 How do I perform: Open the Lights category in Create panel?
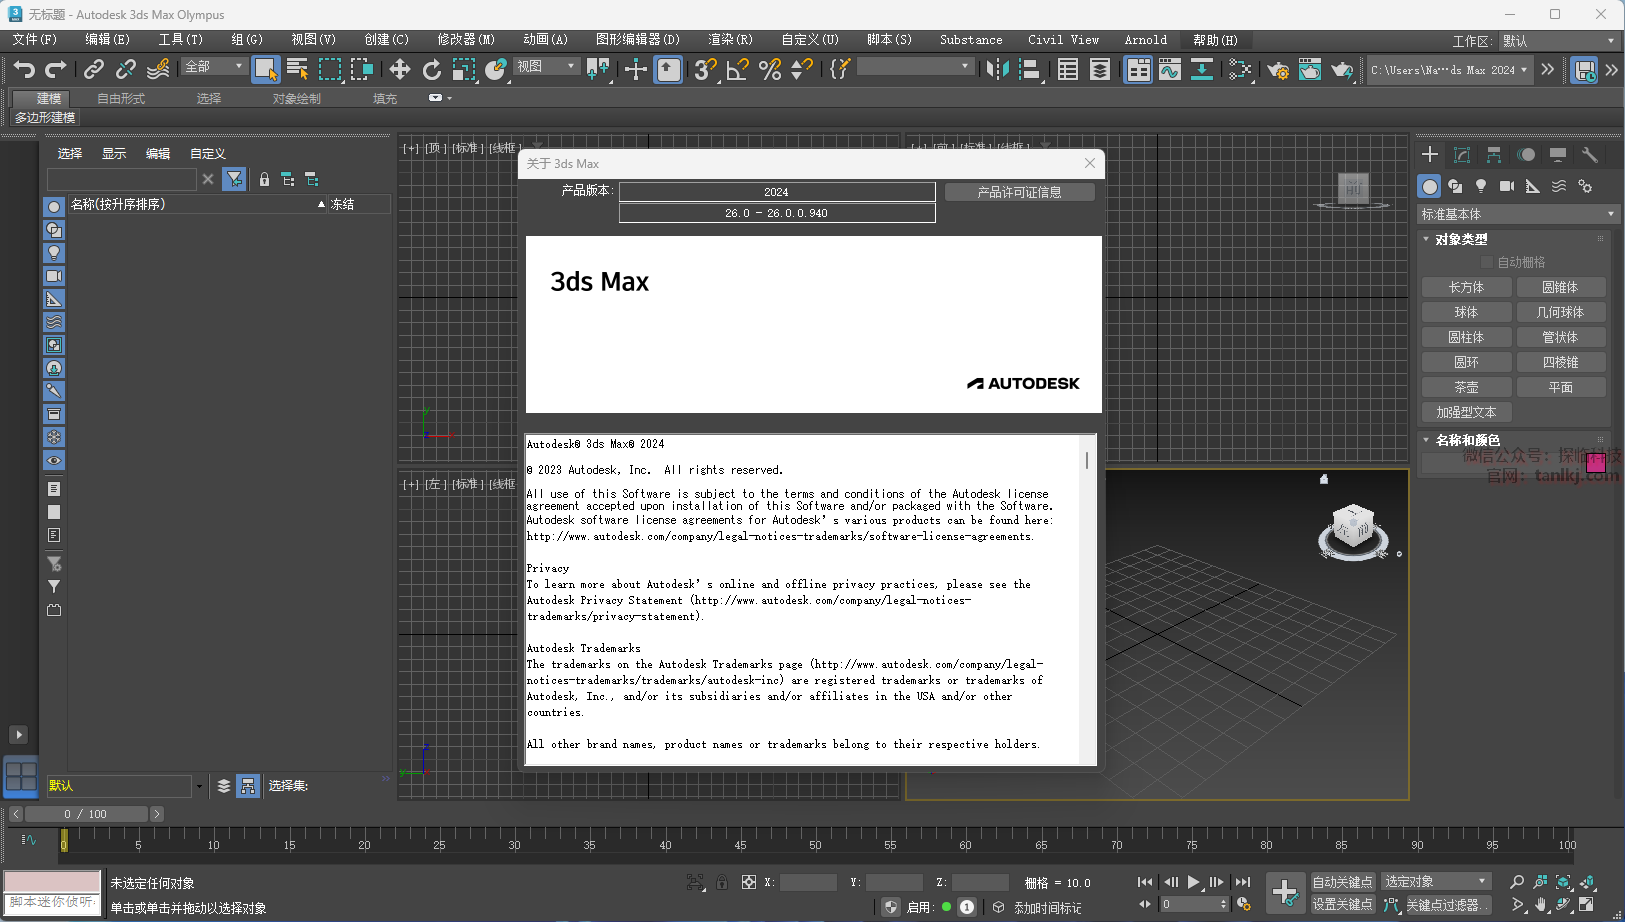[1481, 186]
